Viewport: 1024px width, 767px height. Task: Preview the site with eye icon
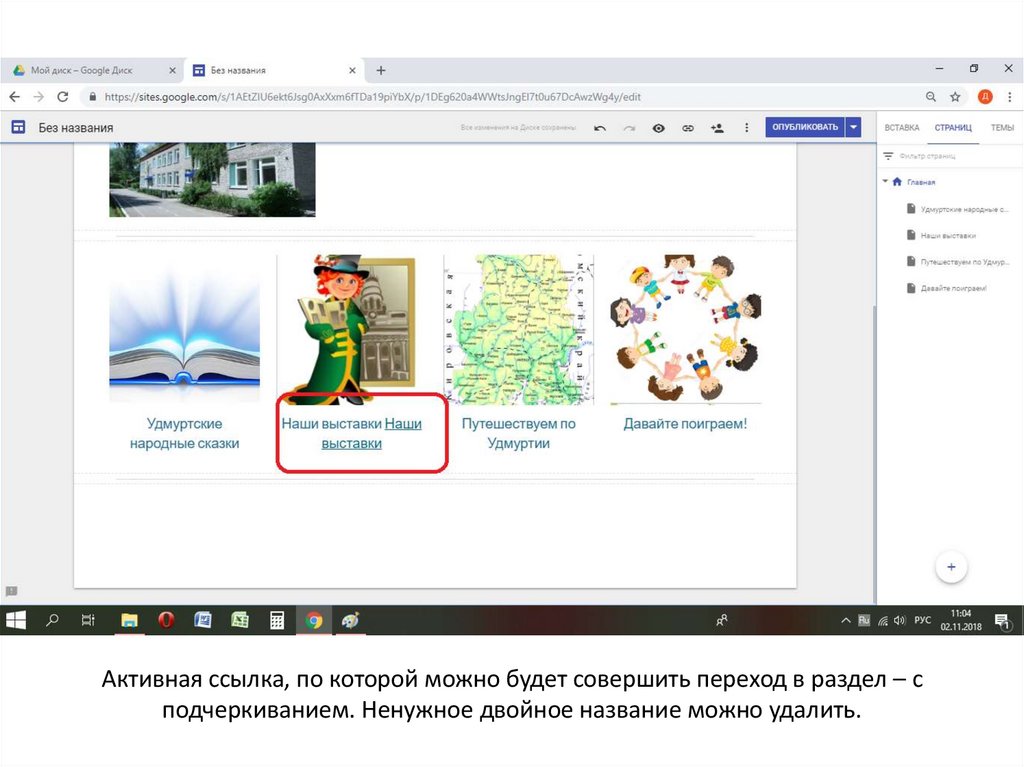point(658,128)
